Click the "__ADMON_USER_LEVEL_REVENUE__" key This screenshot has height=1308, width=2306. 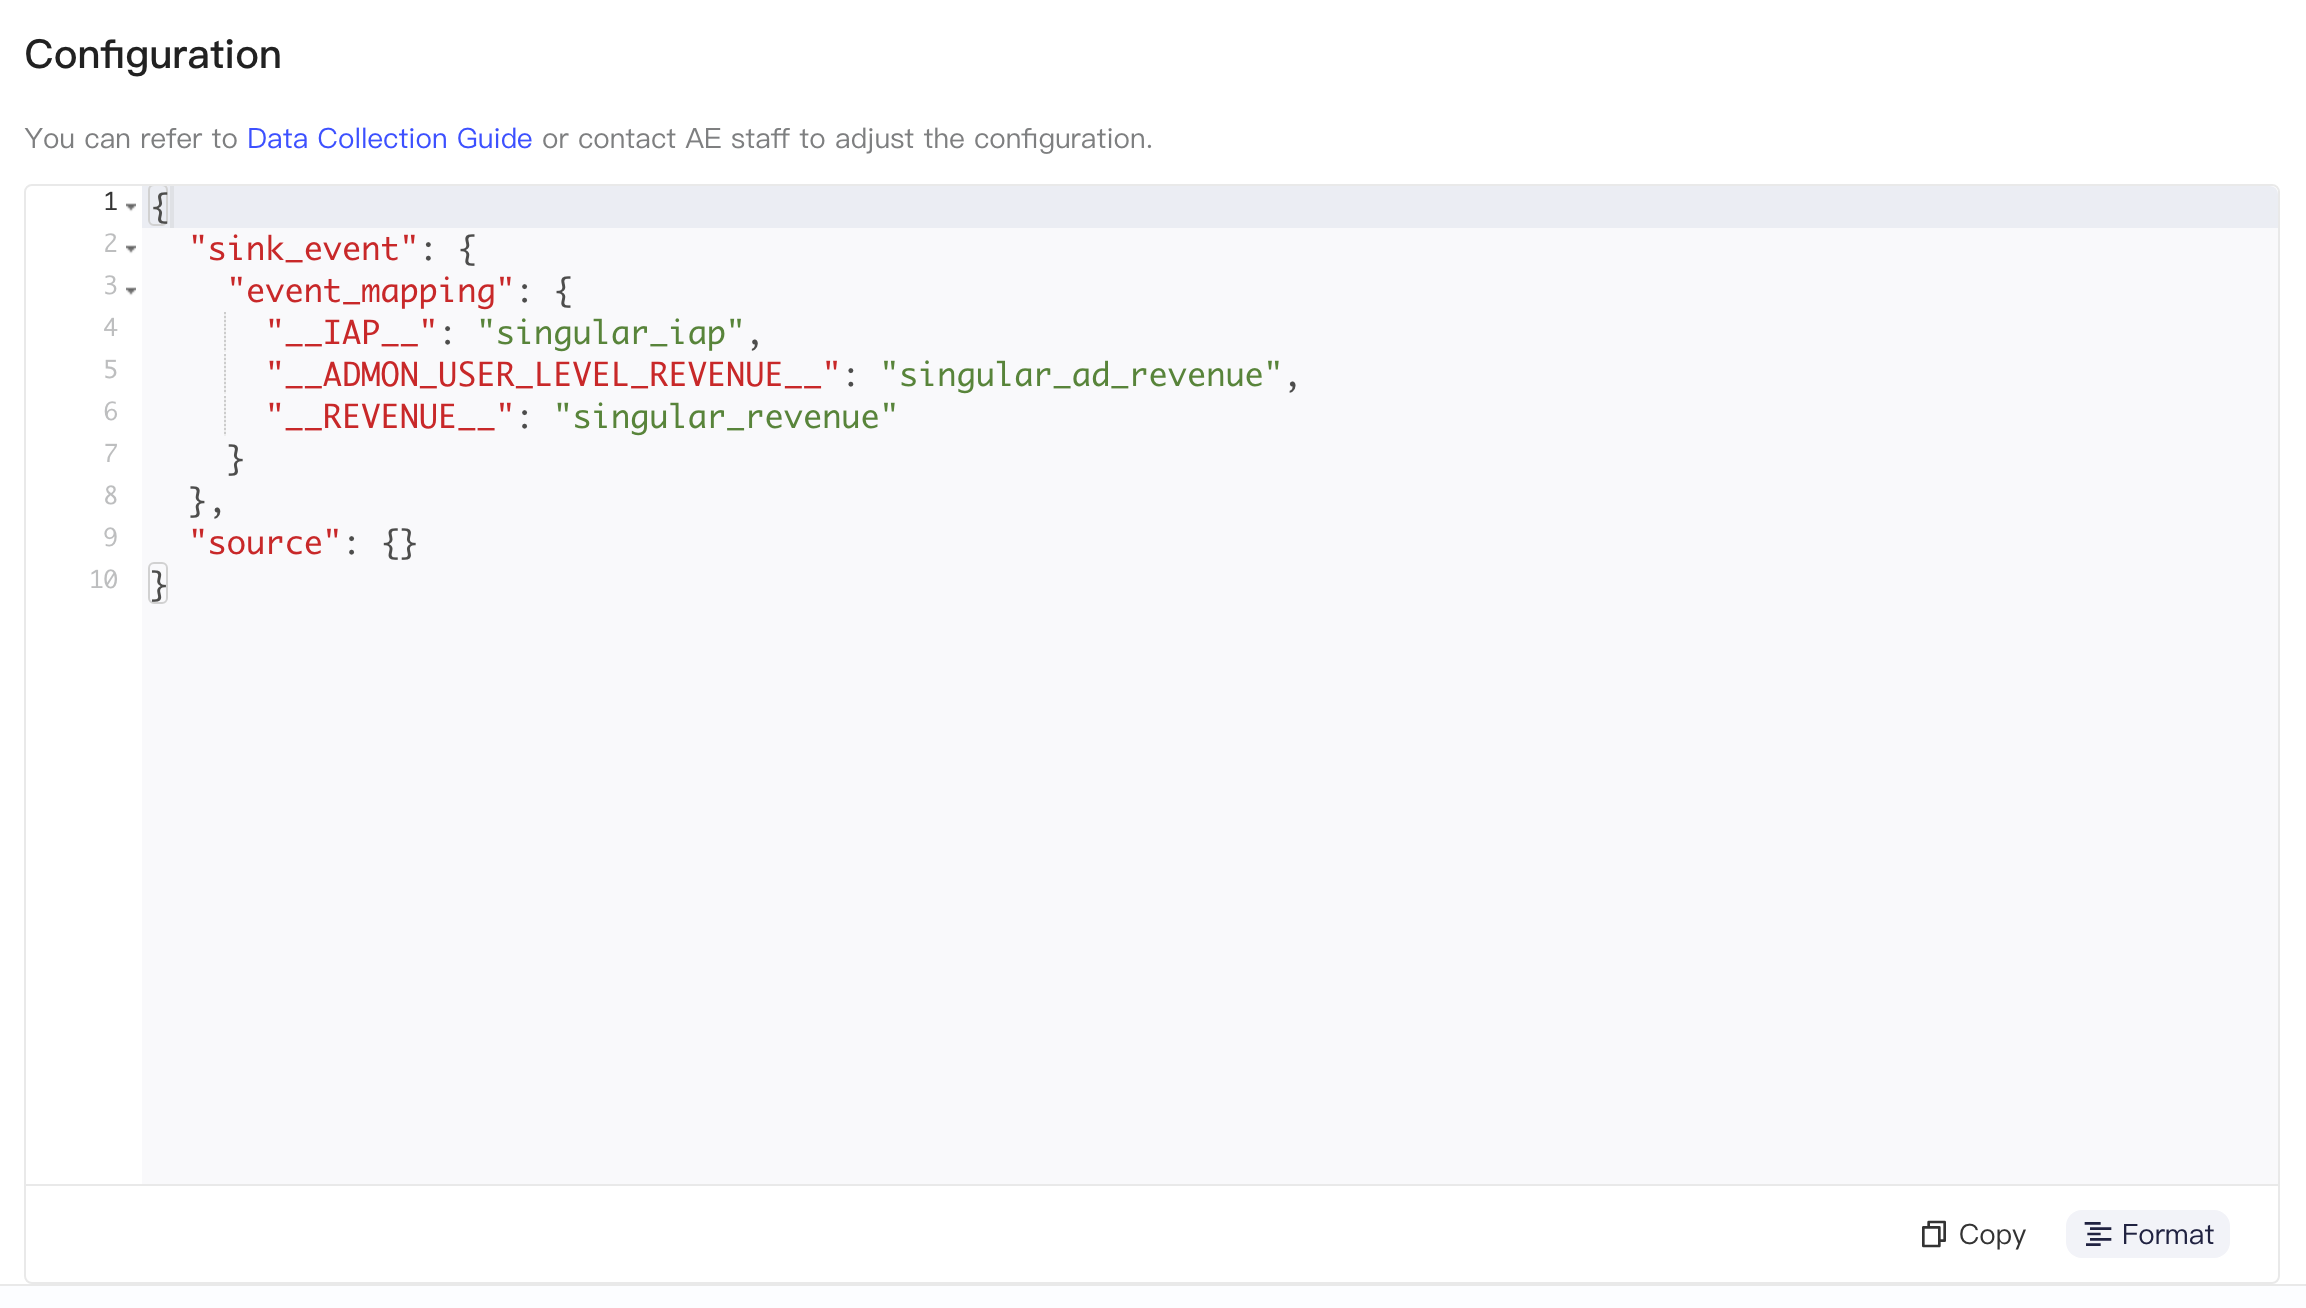click(553, 375)
